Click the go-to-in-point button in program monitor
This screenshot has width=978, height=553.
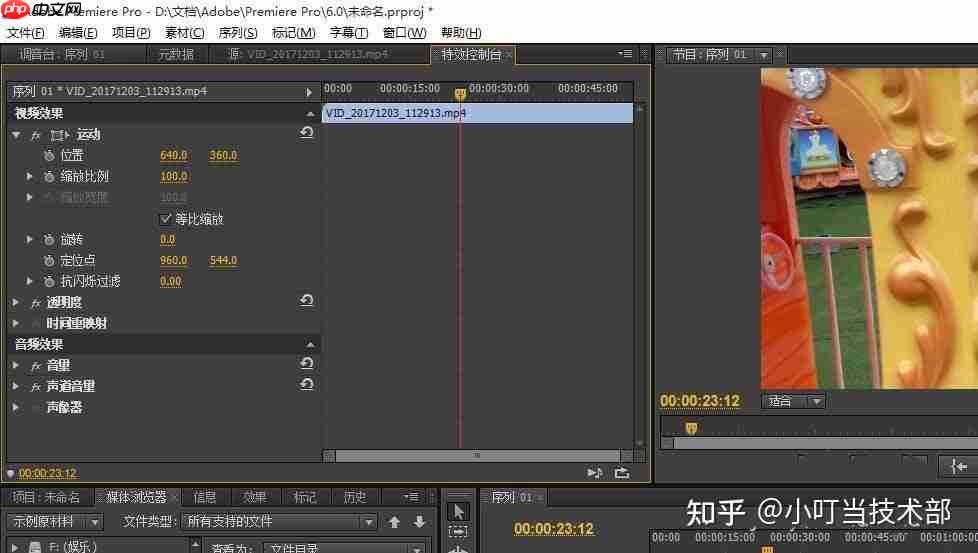pos(959,466)
